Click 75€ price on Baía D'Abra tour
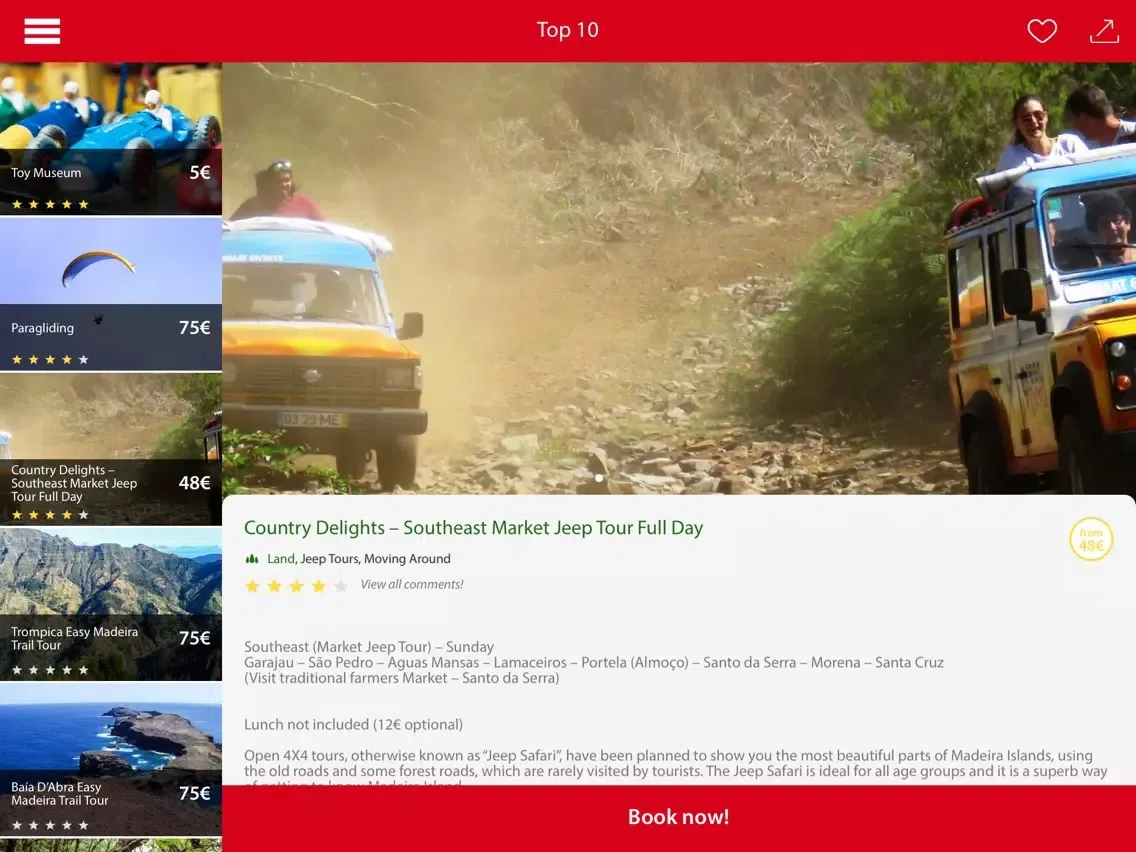Screen dimensions: 1136x852 [x=195, y=793]
